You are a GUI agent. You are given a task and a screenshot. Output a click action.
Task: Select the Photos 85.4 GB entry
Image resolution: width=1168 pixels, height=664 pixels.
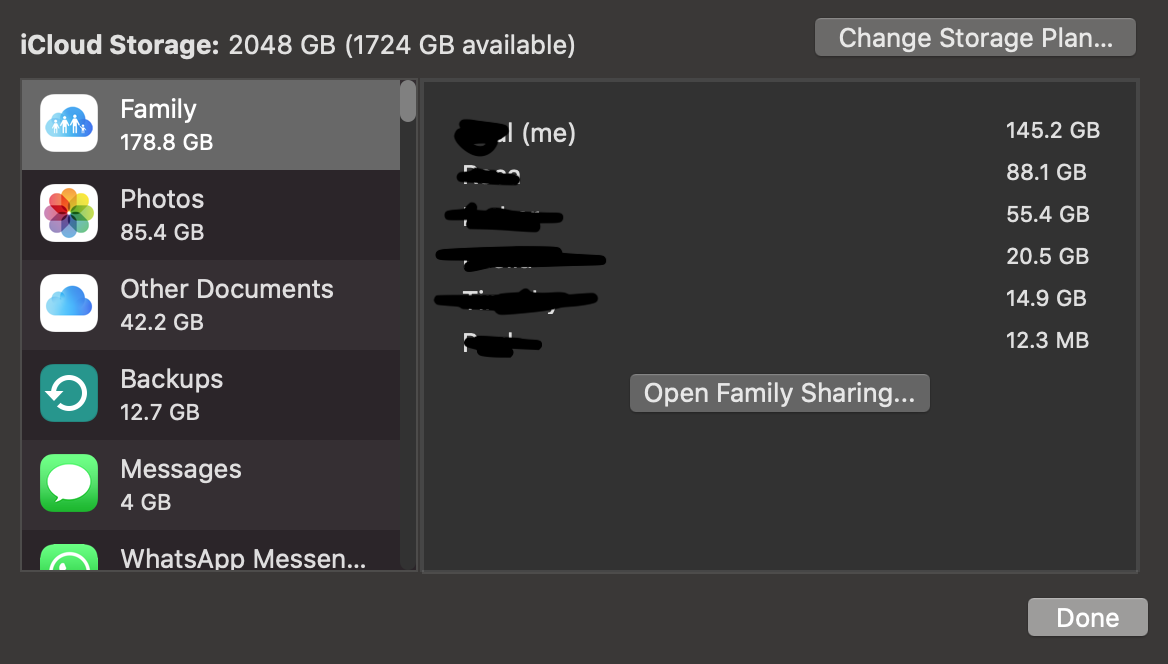tap(211, 215)
